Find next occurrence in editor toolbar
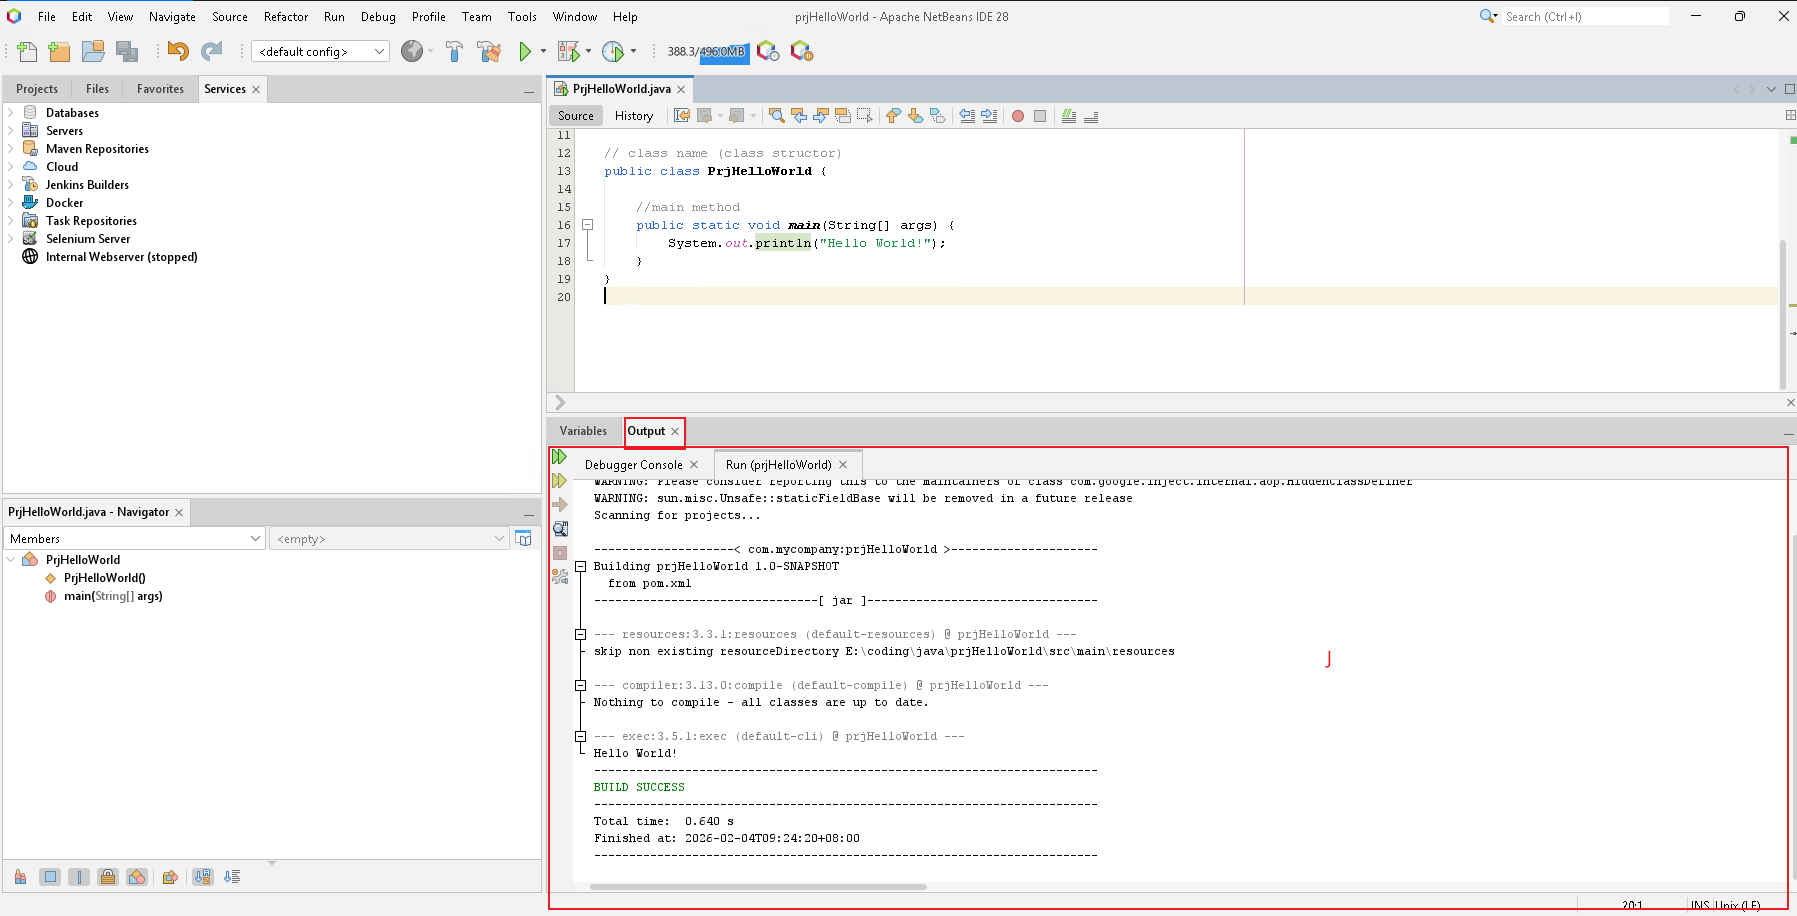This screenshot has width=1797, height=916. (x=821, y=116)
